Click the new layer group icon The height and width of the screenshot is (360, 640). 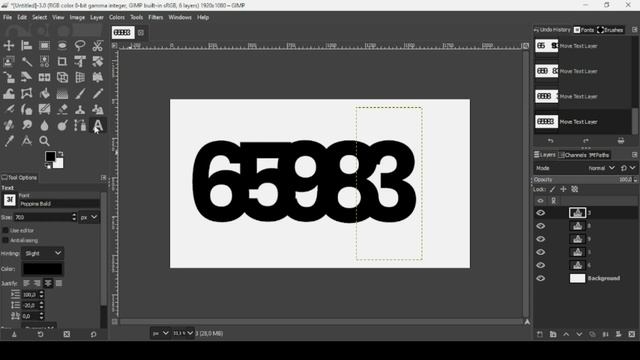point(553,334)
